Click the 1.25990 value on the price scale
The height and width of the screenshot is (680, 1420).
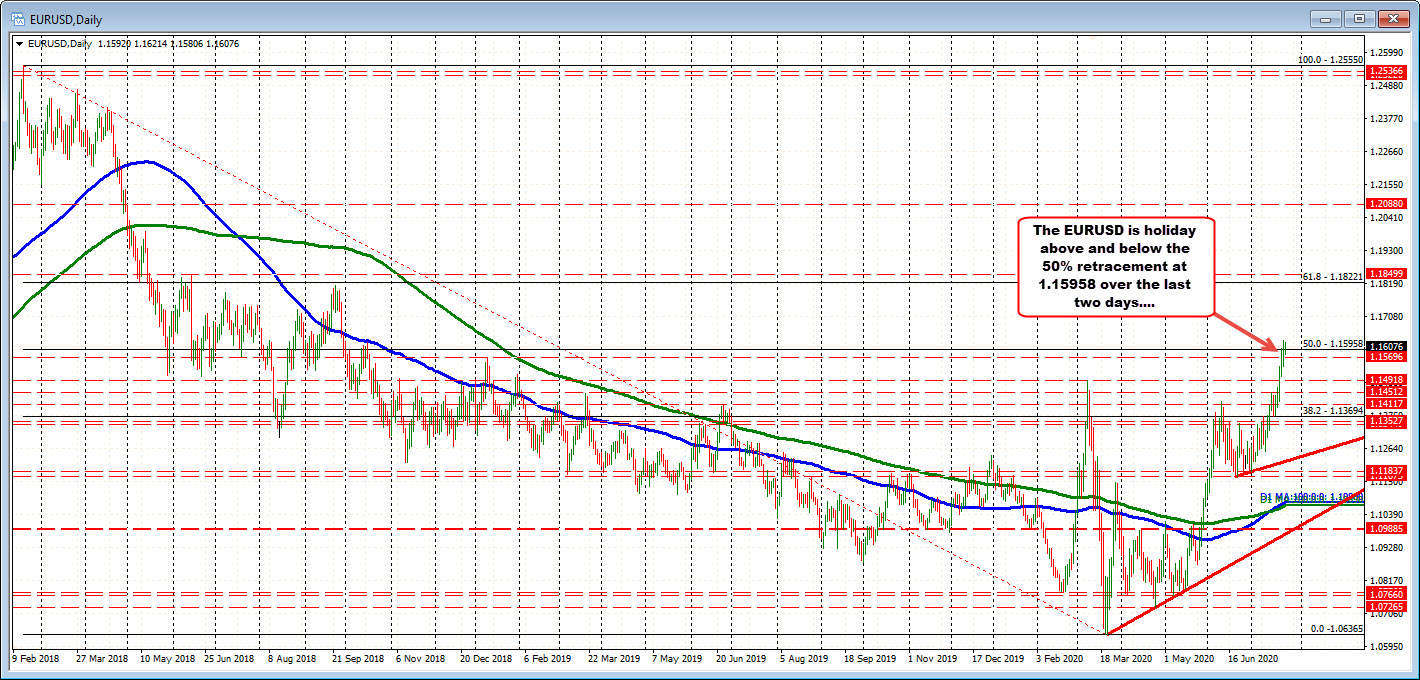(1386, 52)
